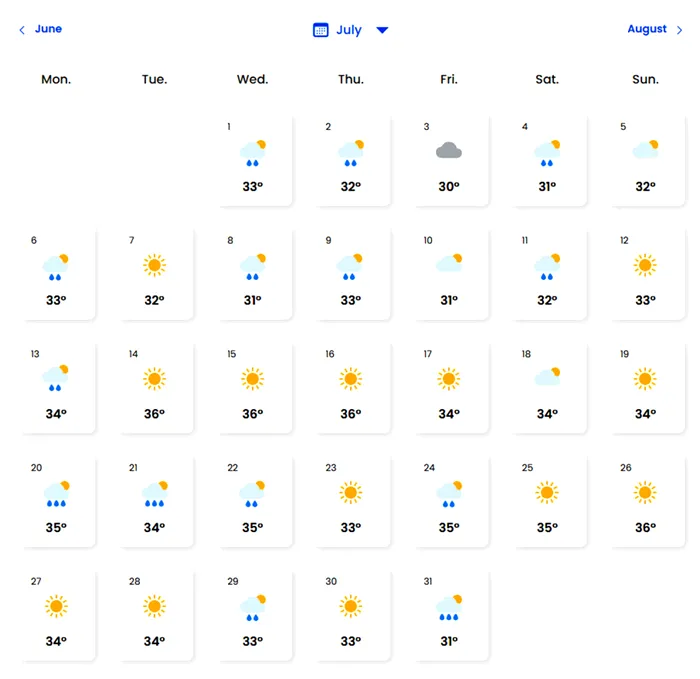Click the partly cloudy icon on July 18
The width and height of the screenshot is (700, 679).
[547, 377]
